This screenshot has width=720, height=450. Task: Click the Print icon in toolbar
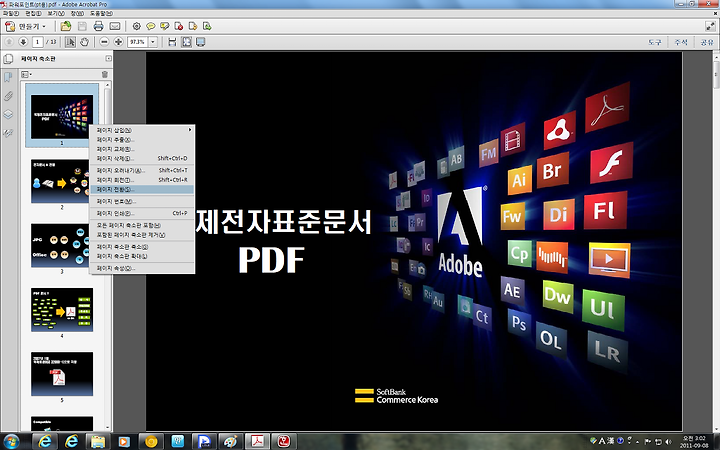coord(98,26)
